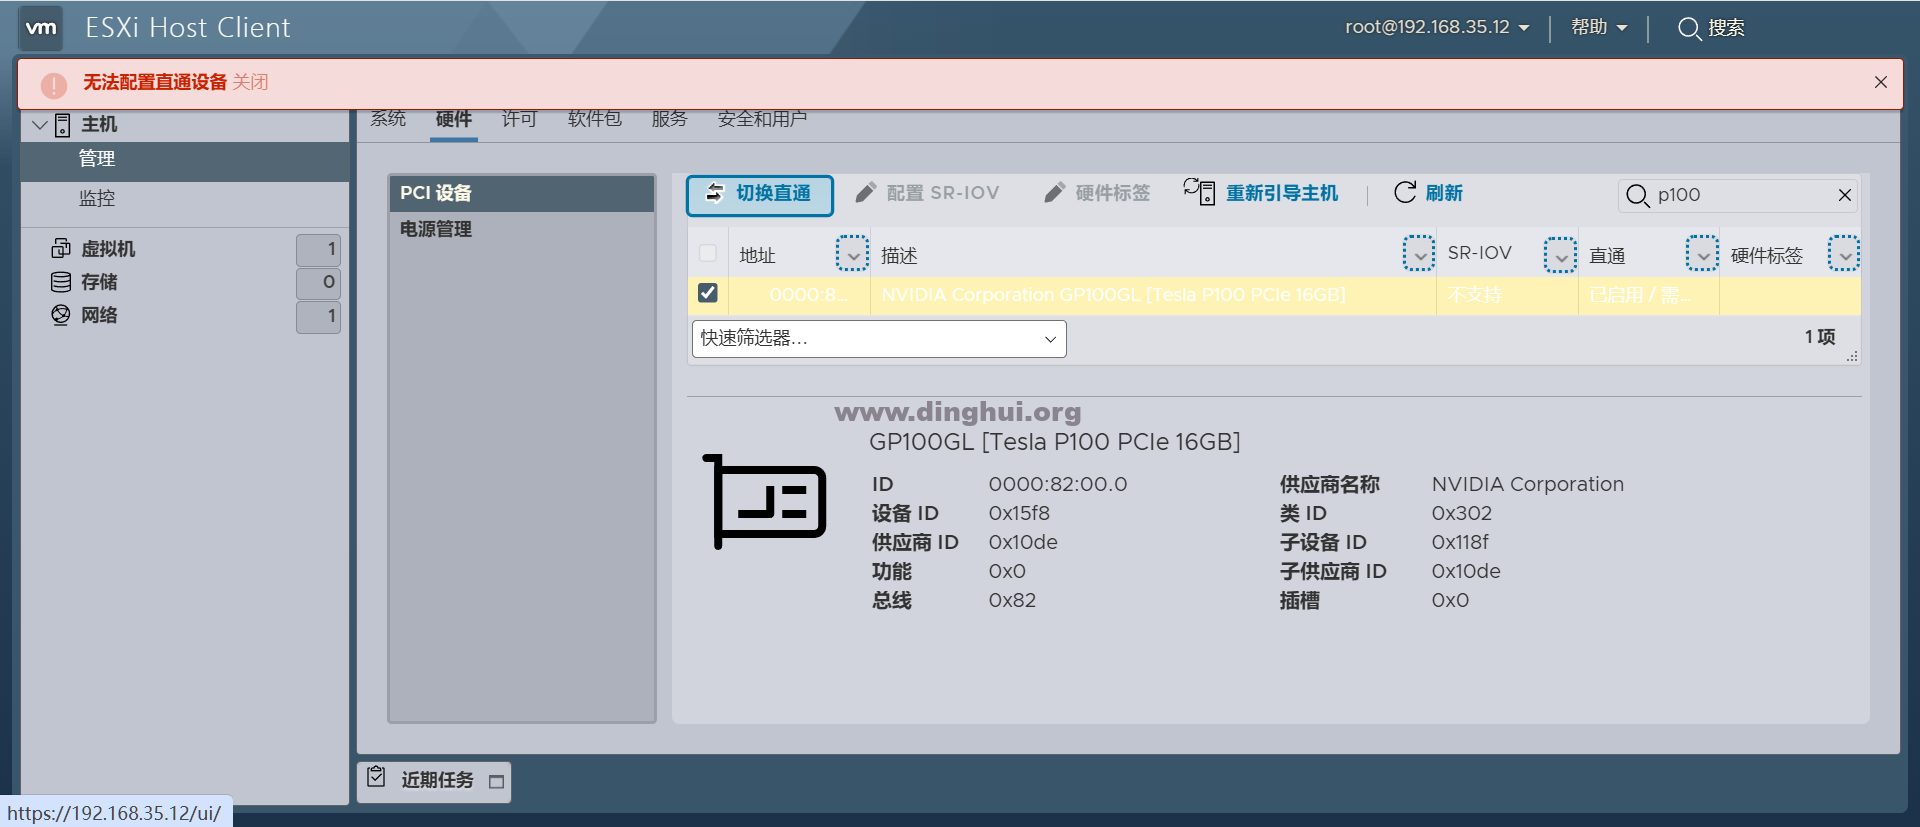This screenshot has height=827, width=1920.
Task: Open the SR-IOV column dropdown
Action: click(1561, 254)
